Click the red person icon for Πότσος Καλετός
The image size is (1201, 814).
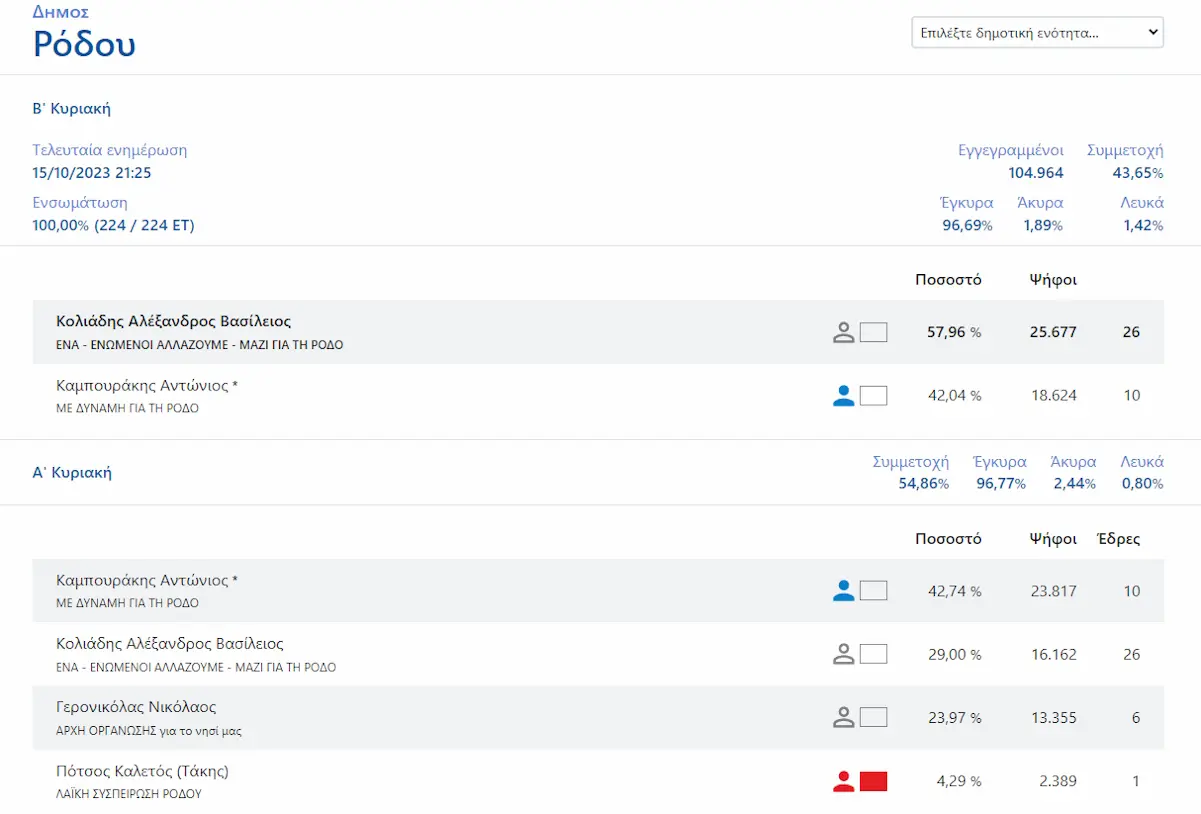[844, 781]
